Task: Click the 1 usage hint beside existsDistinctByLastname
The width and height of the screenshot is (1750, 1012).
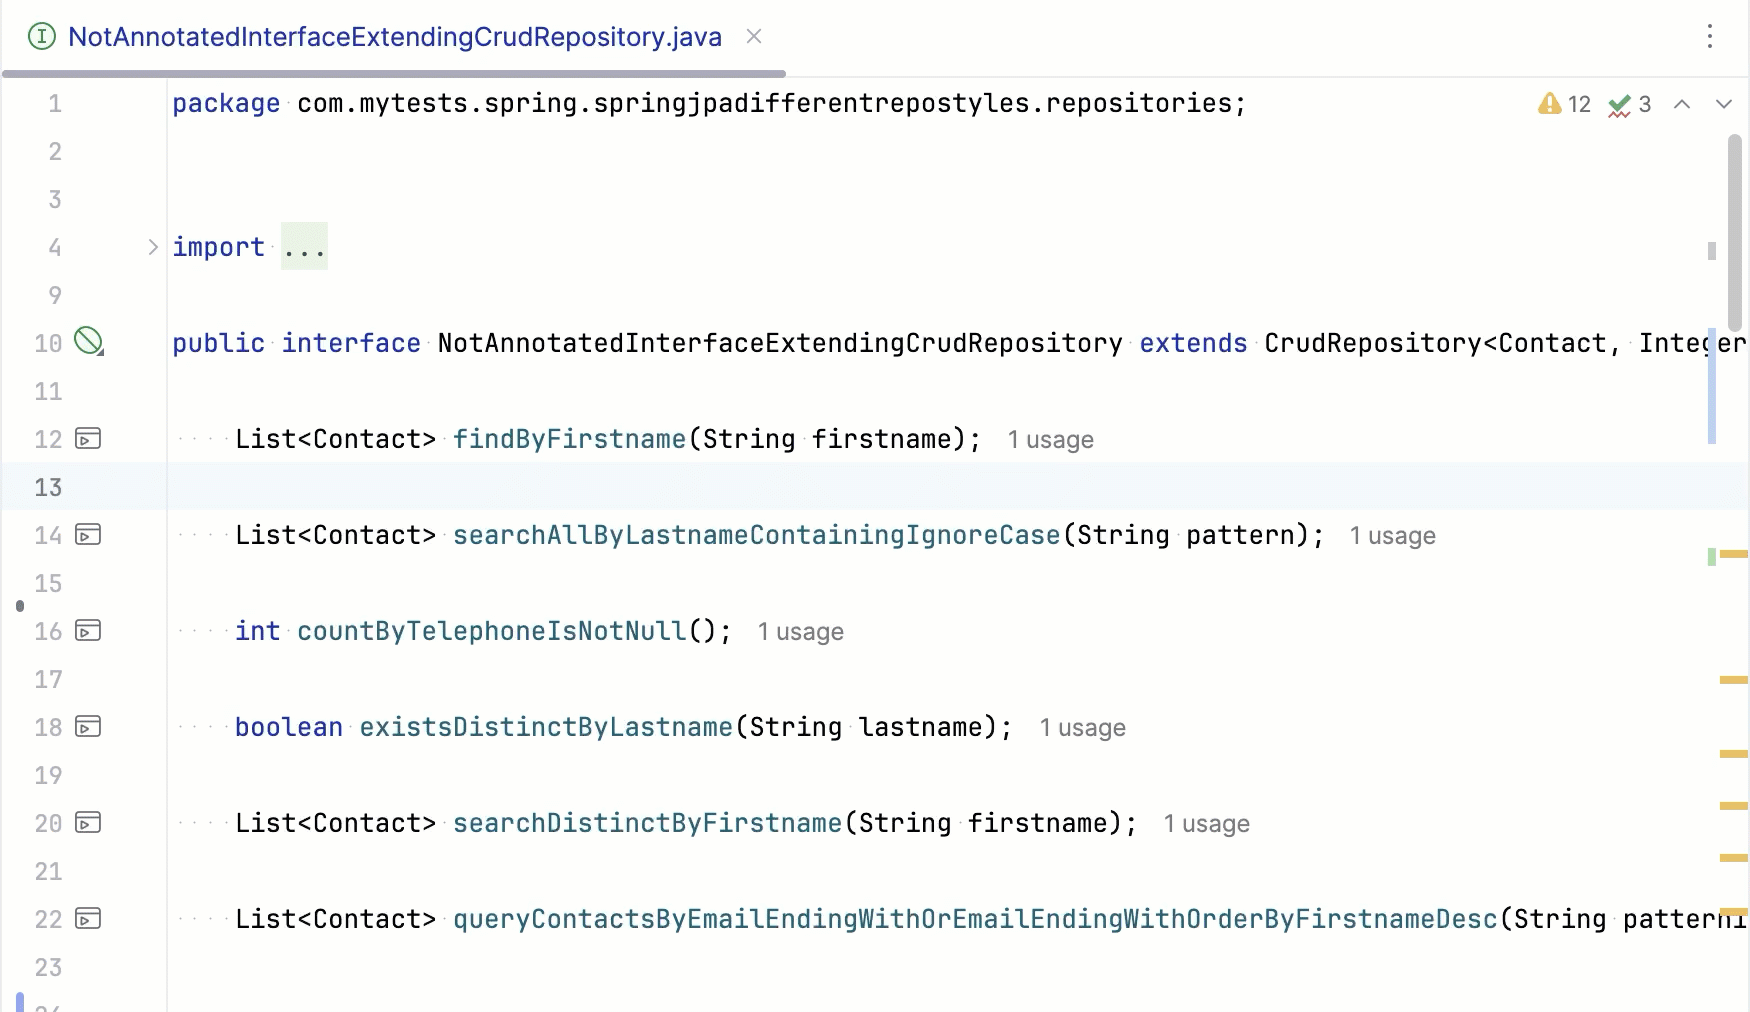Action: [1083, 728]
